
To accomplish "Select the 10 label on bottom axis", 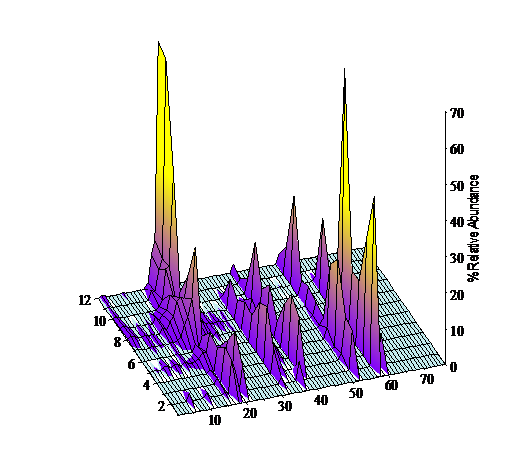I will click(215, 420).
